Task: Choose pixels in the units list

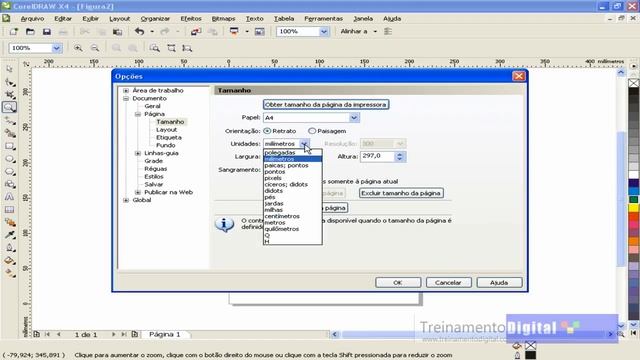Action: [x=293, y=178]
